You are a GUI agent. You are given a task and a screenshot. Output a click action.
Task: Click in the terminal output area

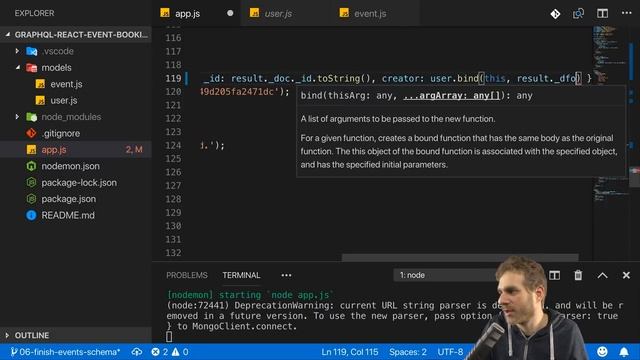(x=327, y=316)
